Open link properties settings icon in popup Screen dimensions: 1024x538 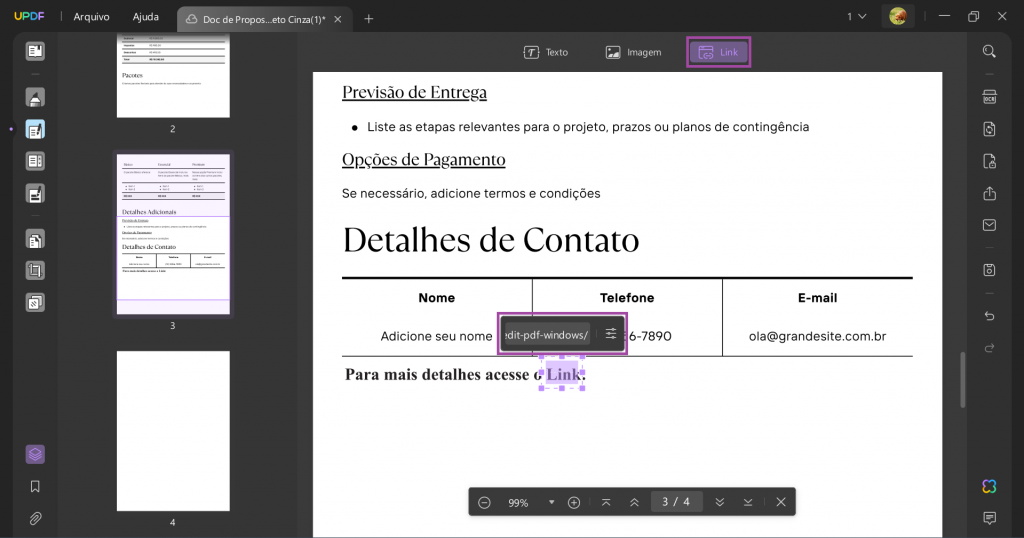tap(611, 334)
